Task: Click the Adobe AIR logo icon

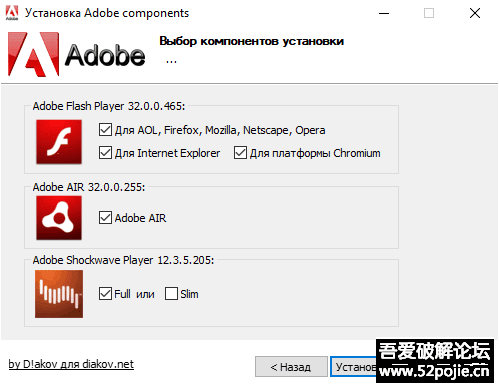Action: (x=59, y=218)
